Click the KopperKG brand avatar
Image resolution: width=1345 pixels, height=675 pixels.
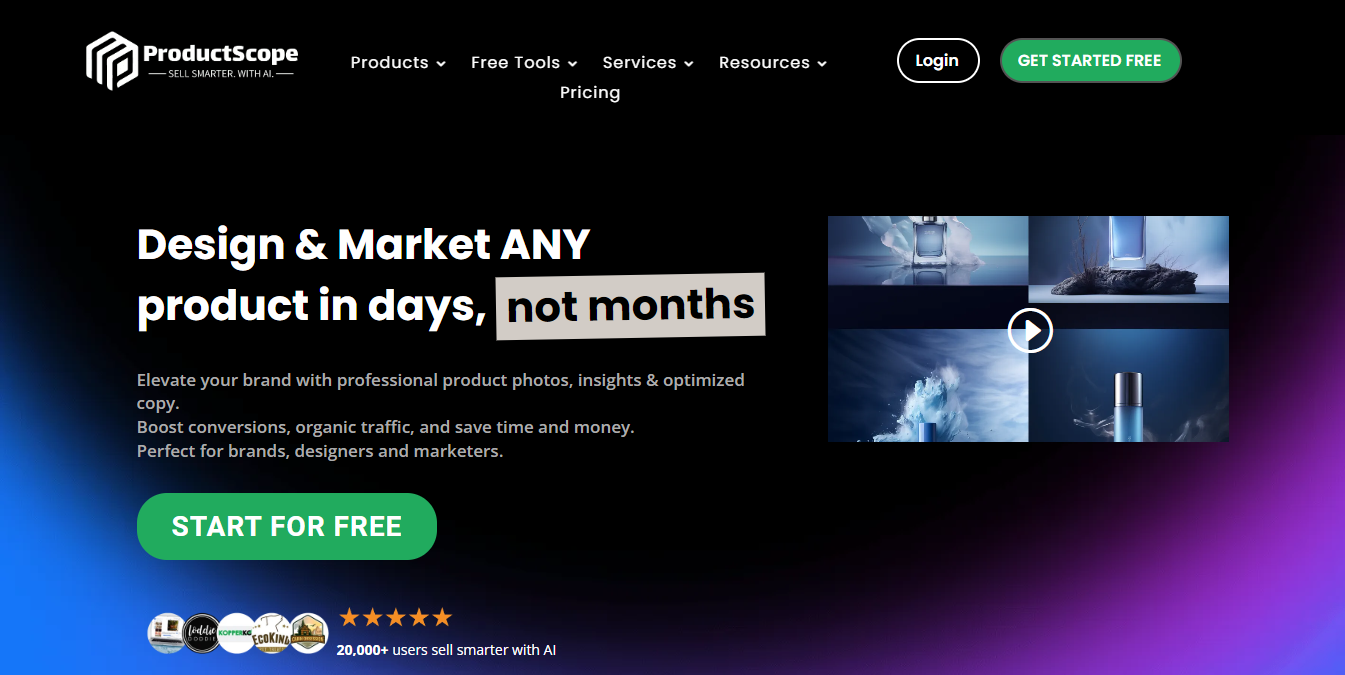237,633
